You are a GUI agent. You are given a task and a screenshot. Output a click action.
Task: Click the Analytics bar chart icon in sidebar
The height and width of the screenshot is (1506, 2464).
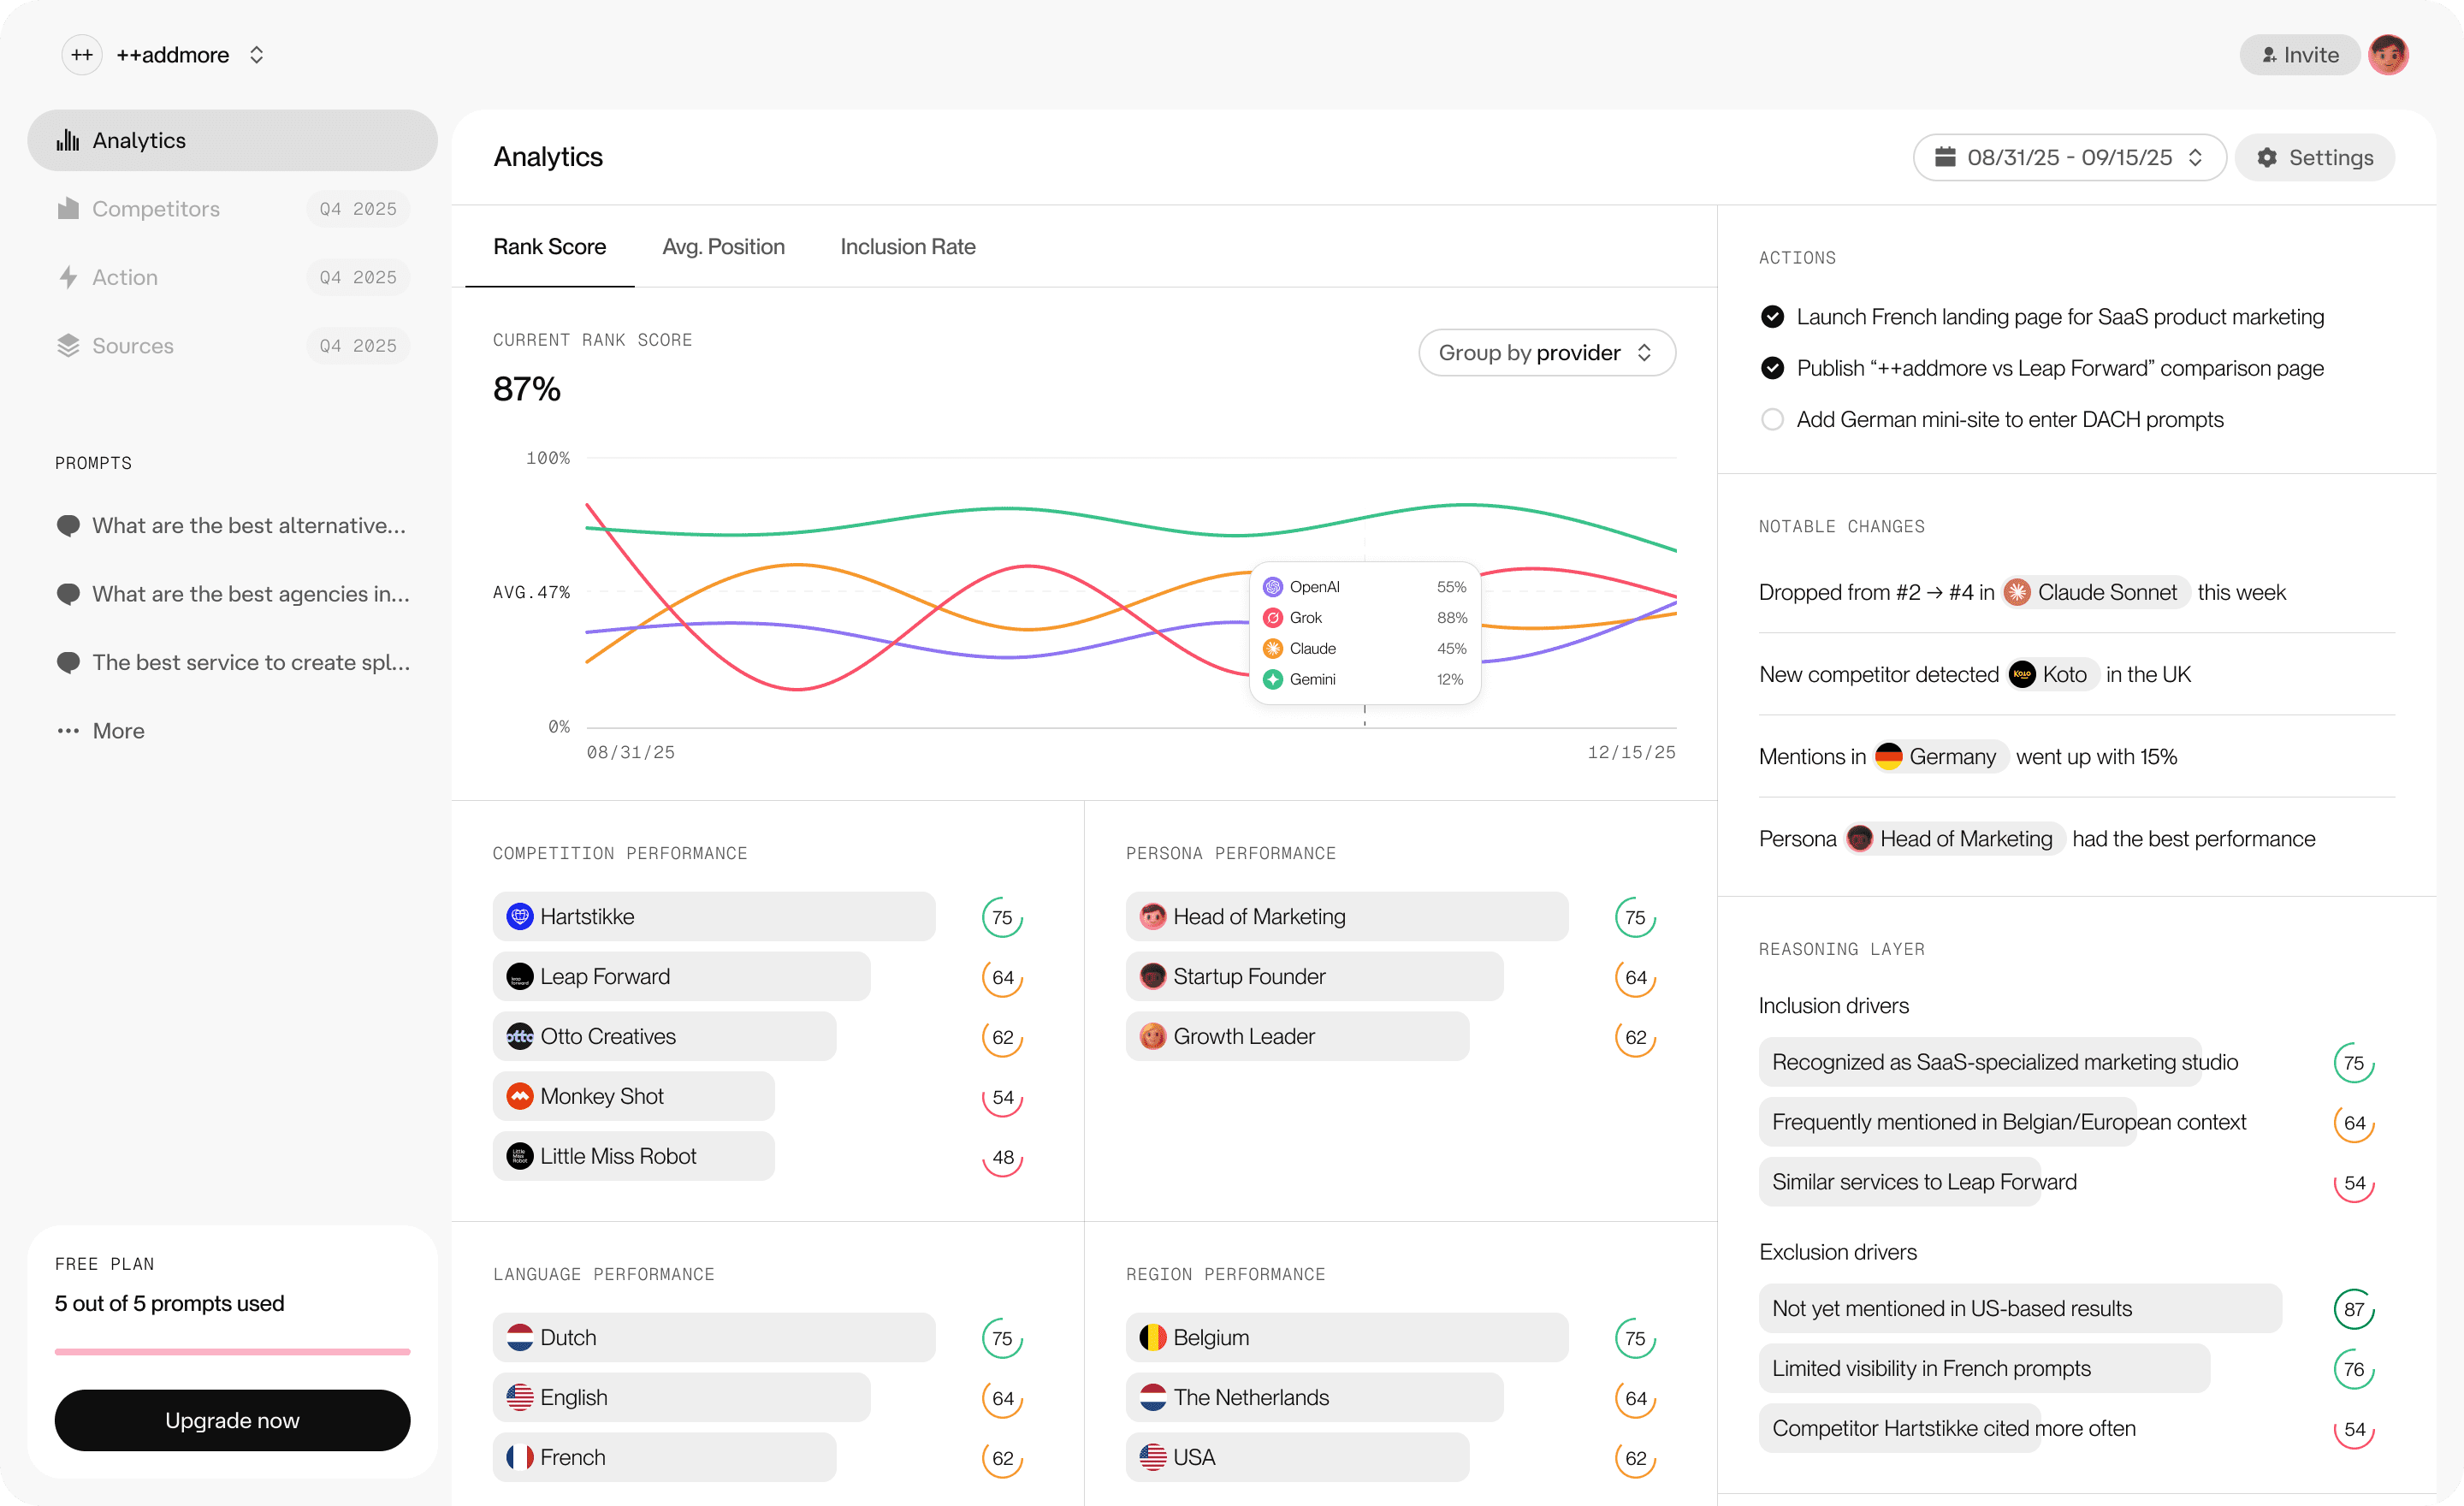(68, 140)
